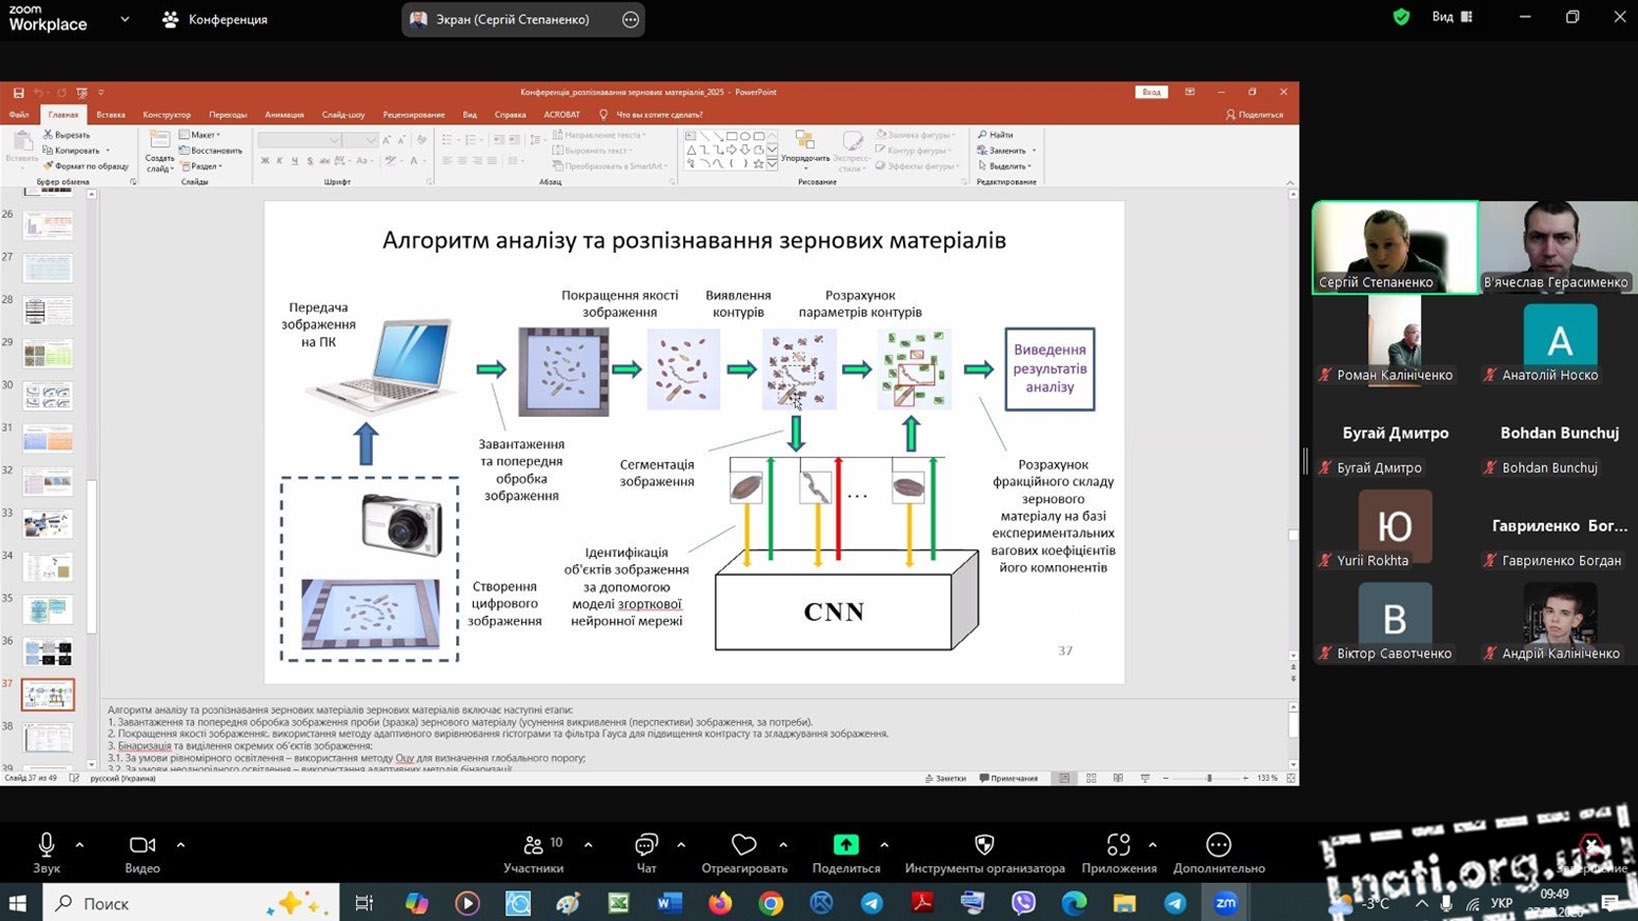Click the green Поделиться share screen icon

[x=846, y=846]
